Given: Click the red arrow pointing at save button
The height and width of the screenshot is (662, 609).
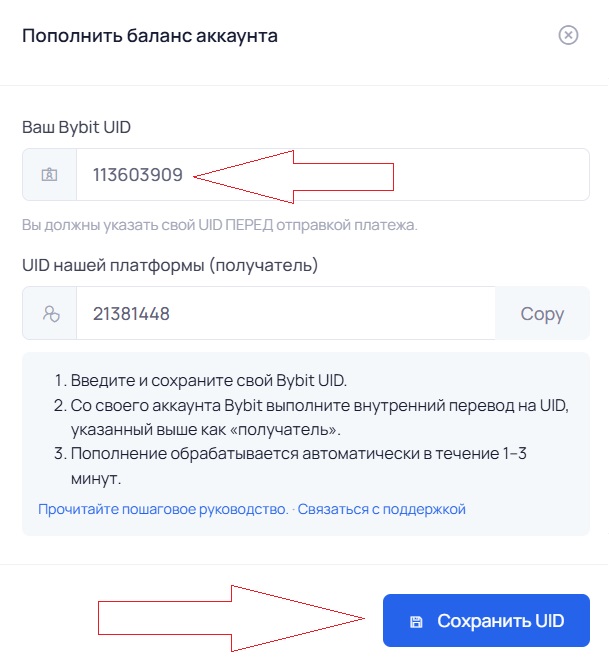Looking at the screenshot, I should click(230, 620).
